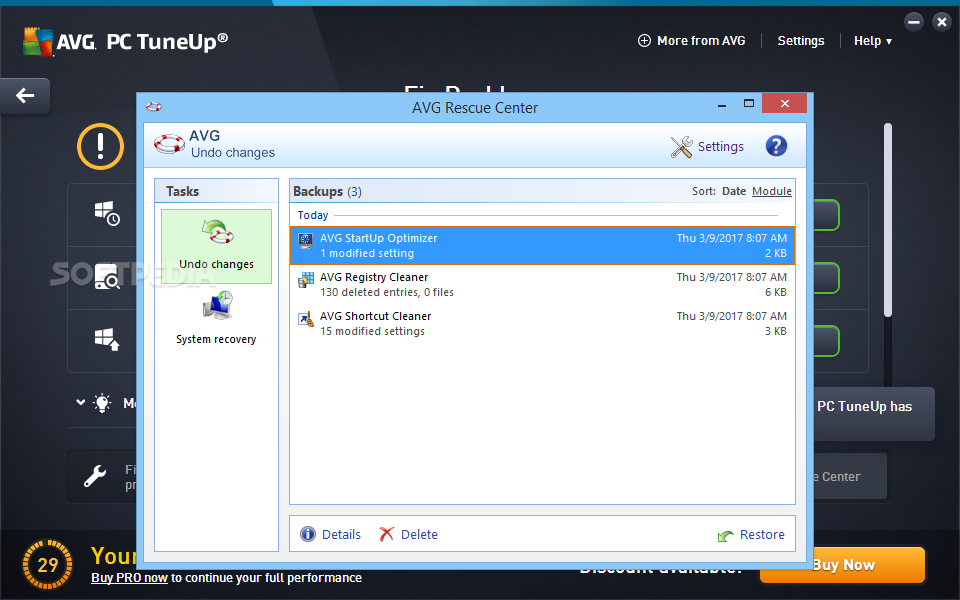Restore the selected backup
Screen dimensions: 960x600
click(x=762, y=534)
